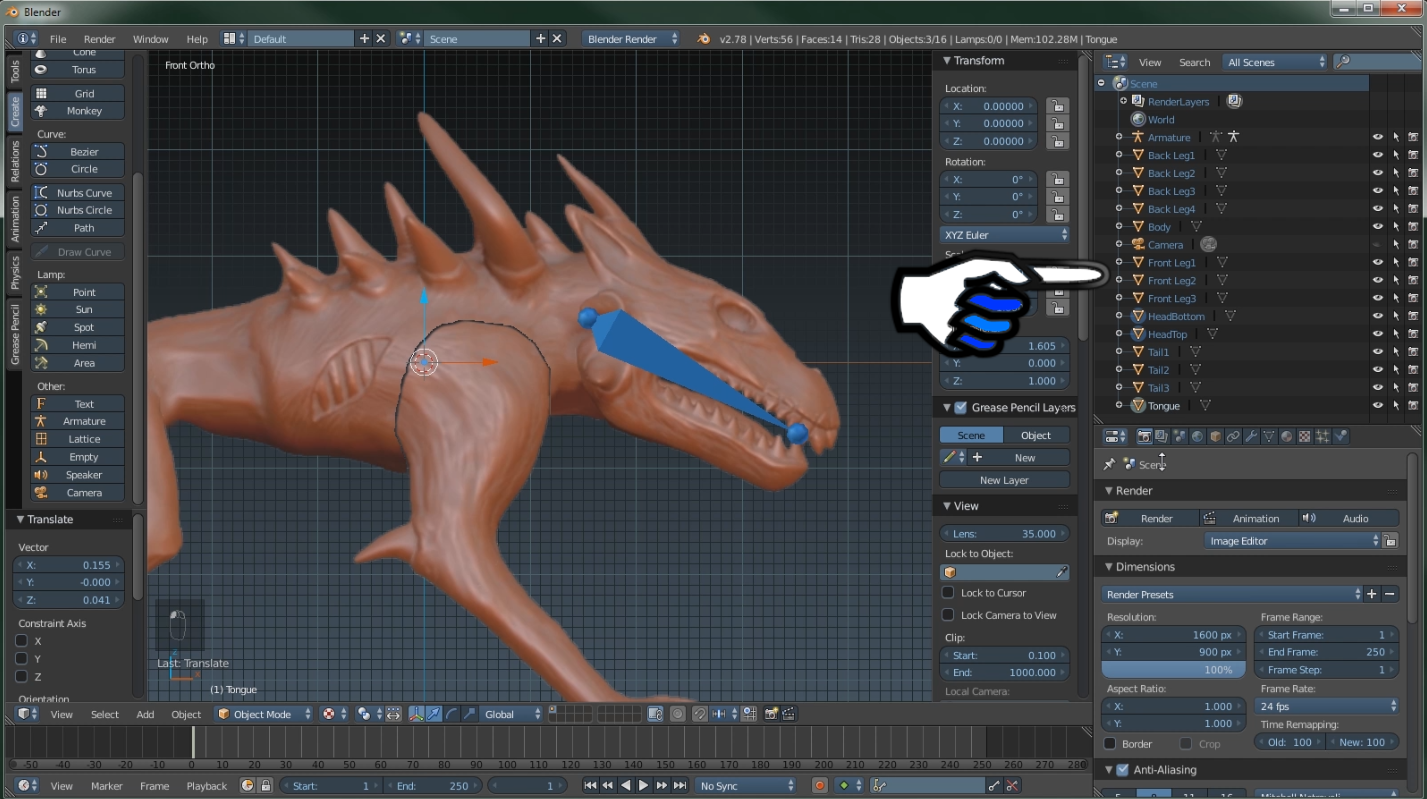
Task: Open the File menu
Action: click(x=58, y=39)
